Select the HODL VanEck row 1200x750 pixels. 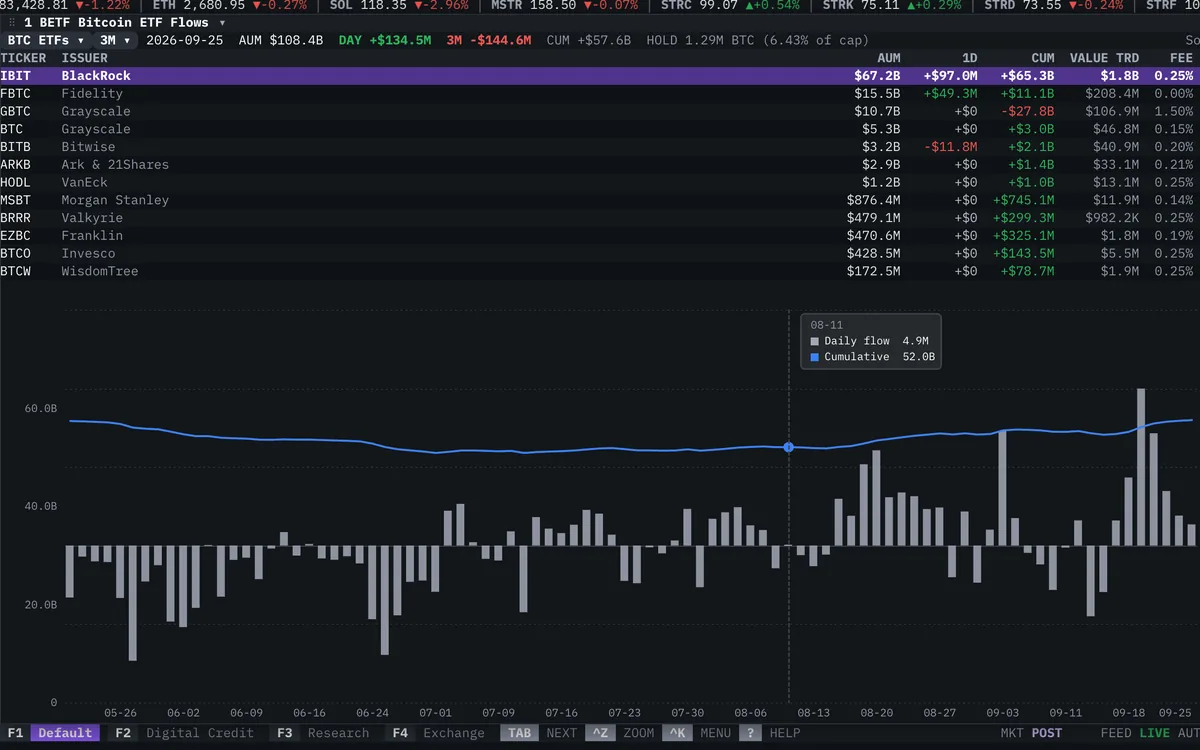tap(600, 183)
